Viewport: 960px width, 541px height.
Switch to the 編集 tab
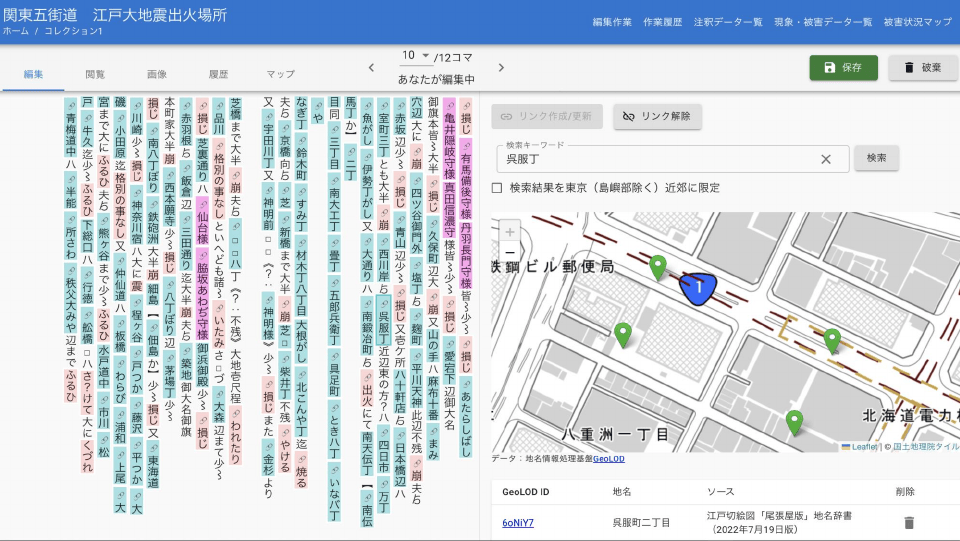tap(33, 74)
